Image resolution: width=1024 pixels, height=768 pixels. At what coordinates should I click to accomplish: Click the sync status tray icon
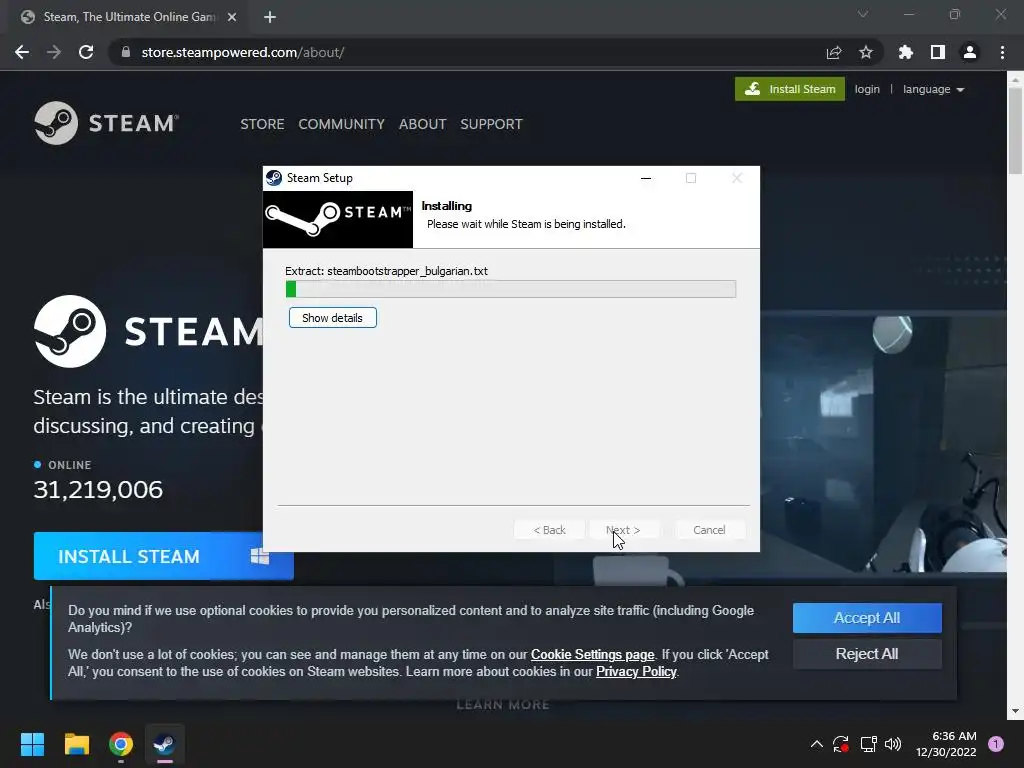[841, 744]
